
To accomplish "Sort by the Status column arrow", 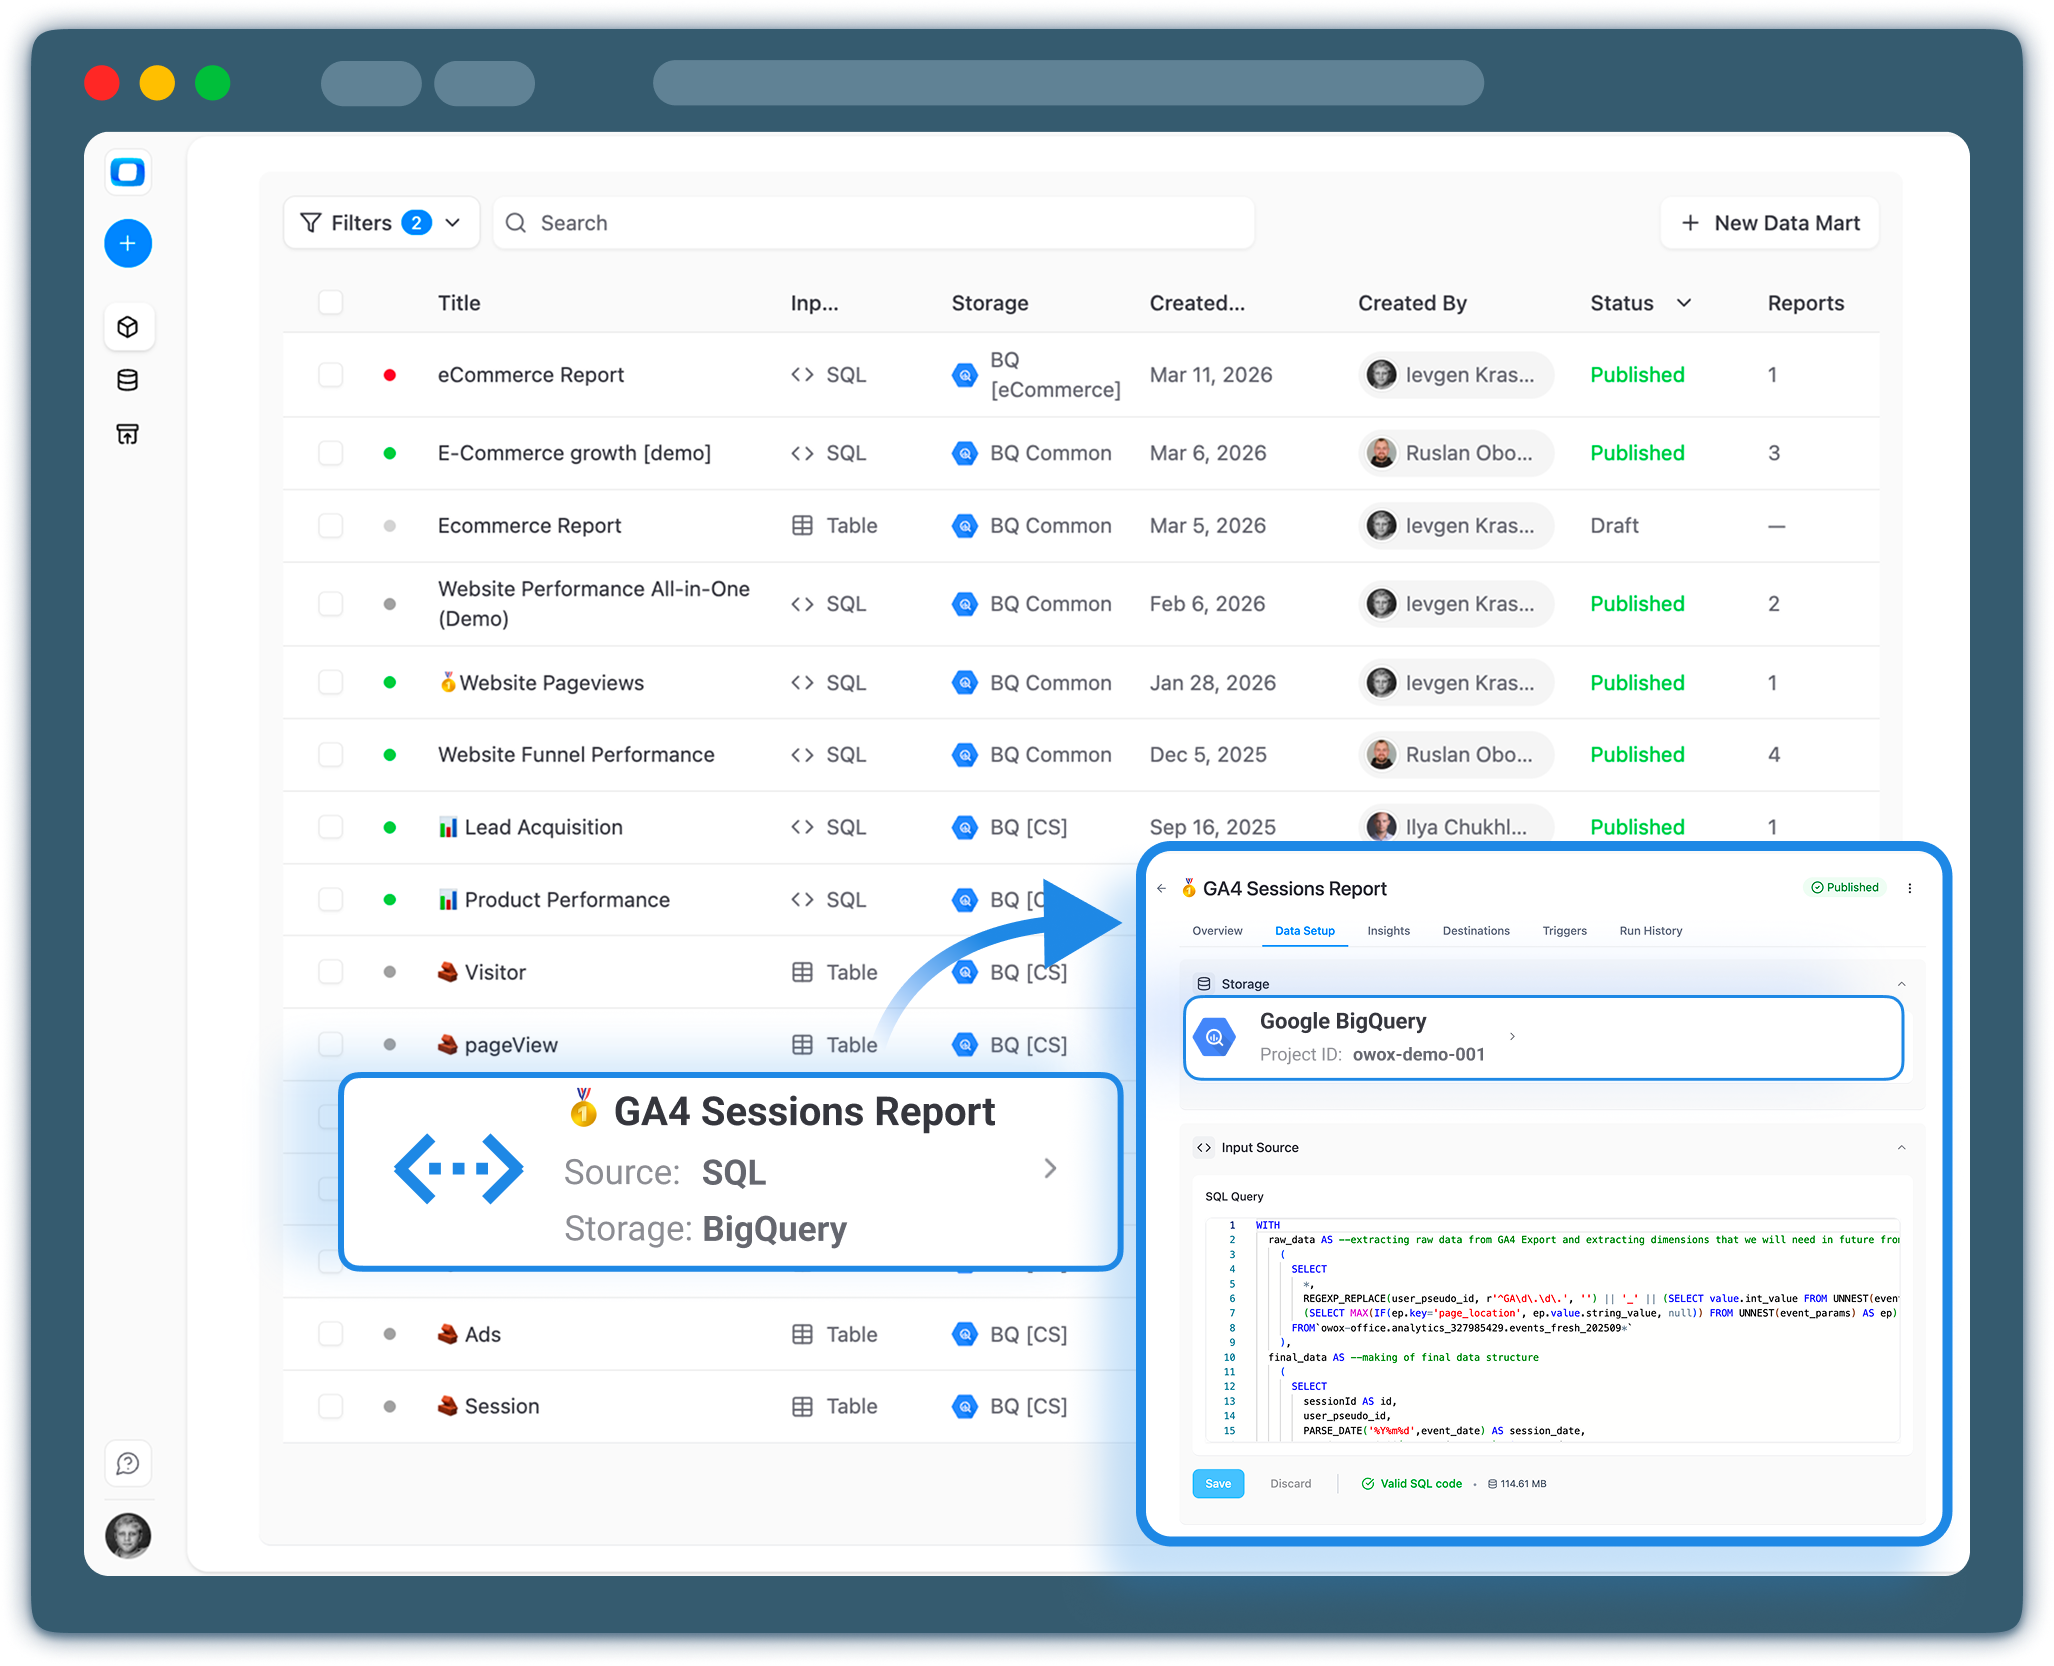I will pyautogui.click(x=1684, y=303).
